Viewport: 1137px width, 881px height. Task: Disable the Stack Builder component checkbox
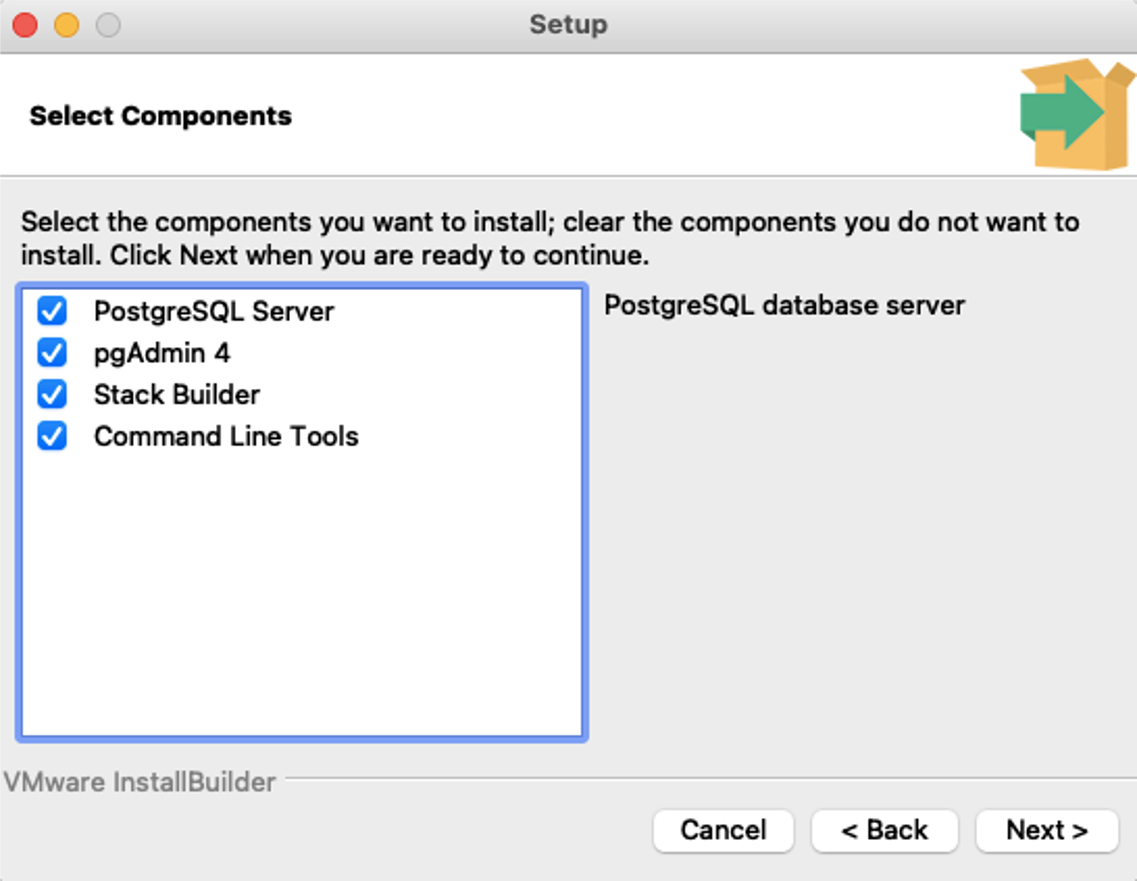[52, 395]
